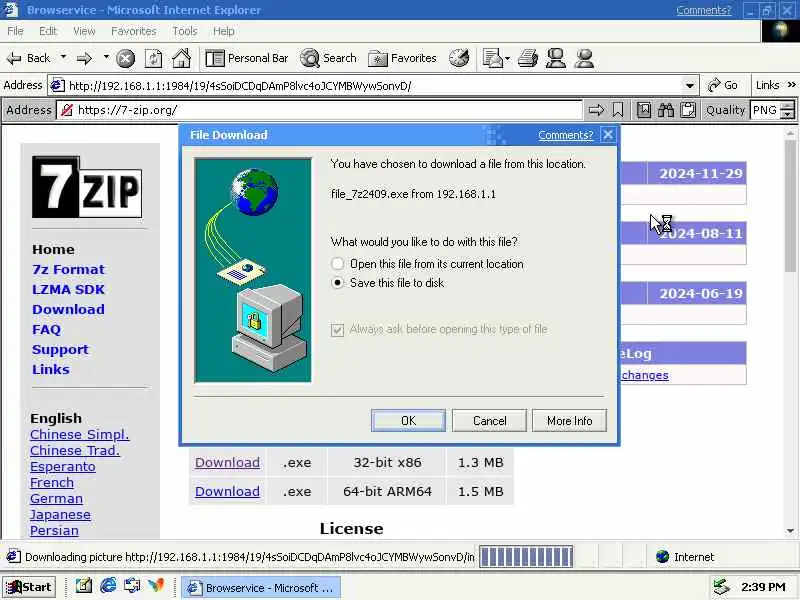
Task: Close the File Download dialog
Action: (x=608, y=135)
